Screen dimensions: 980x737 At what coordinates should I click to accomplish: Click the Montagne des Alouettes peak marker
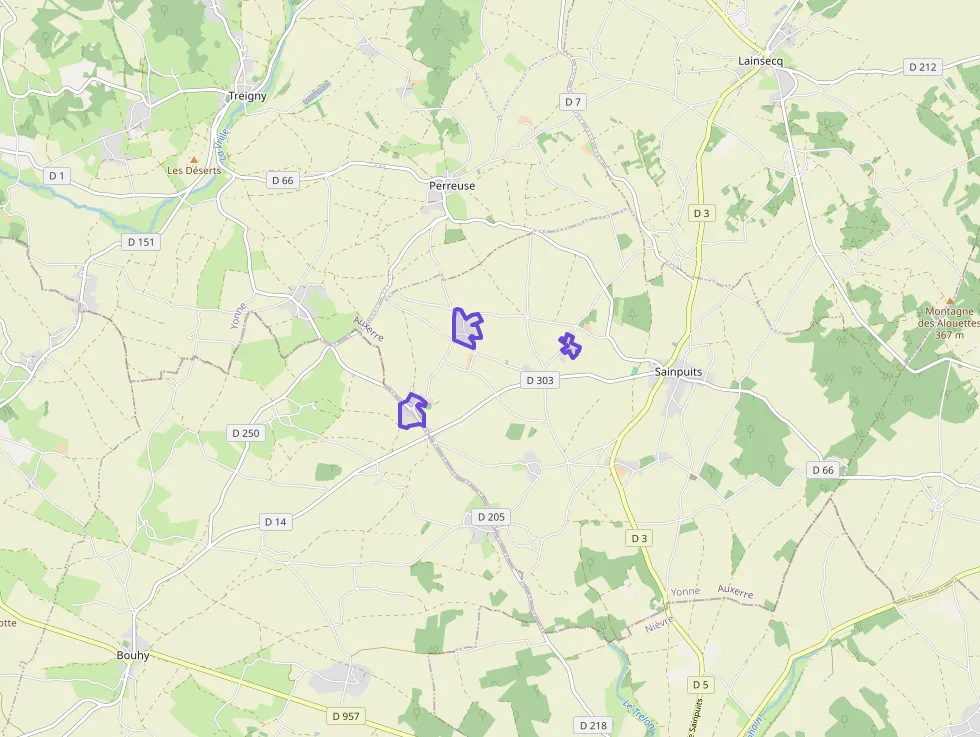click(x=950, y=301)
